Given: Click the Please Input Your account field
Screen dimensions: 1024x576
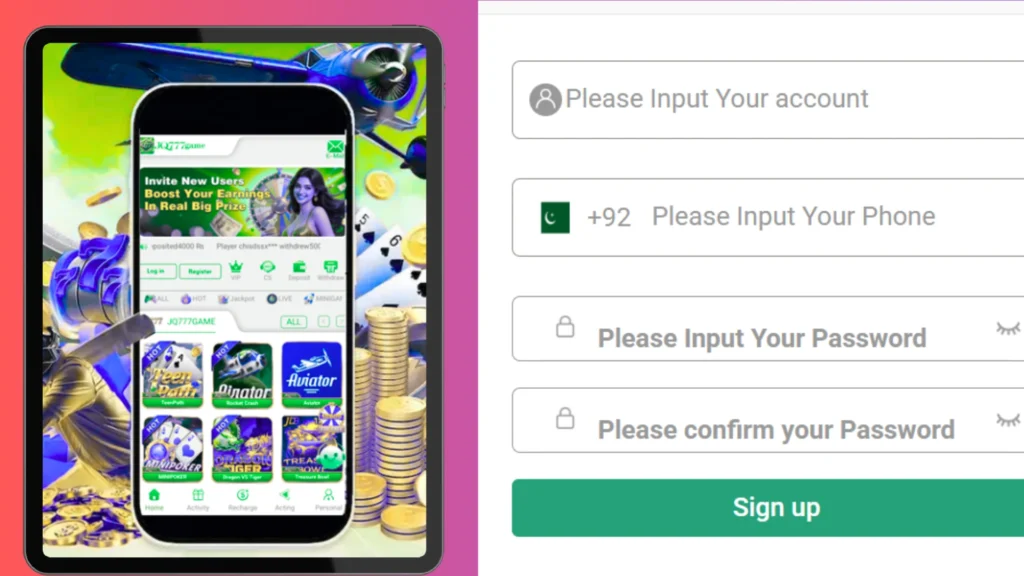Looking at the screenshot, I should [x=768, y=99].
